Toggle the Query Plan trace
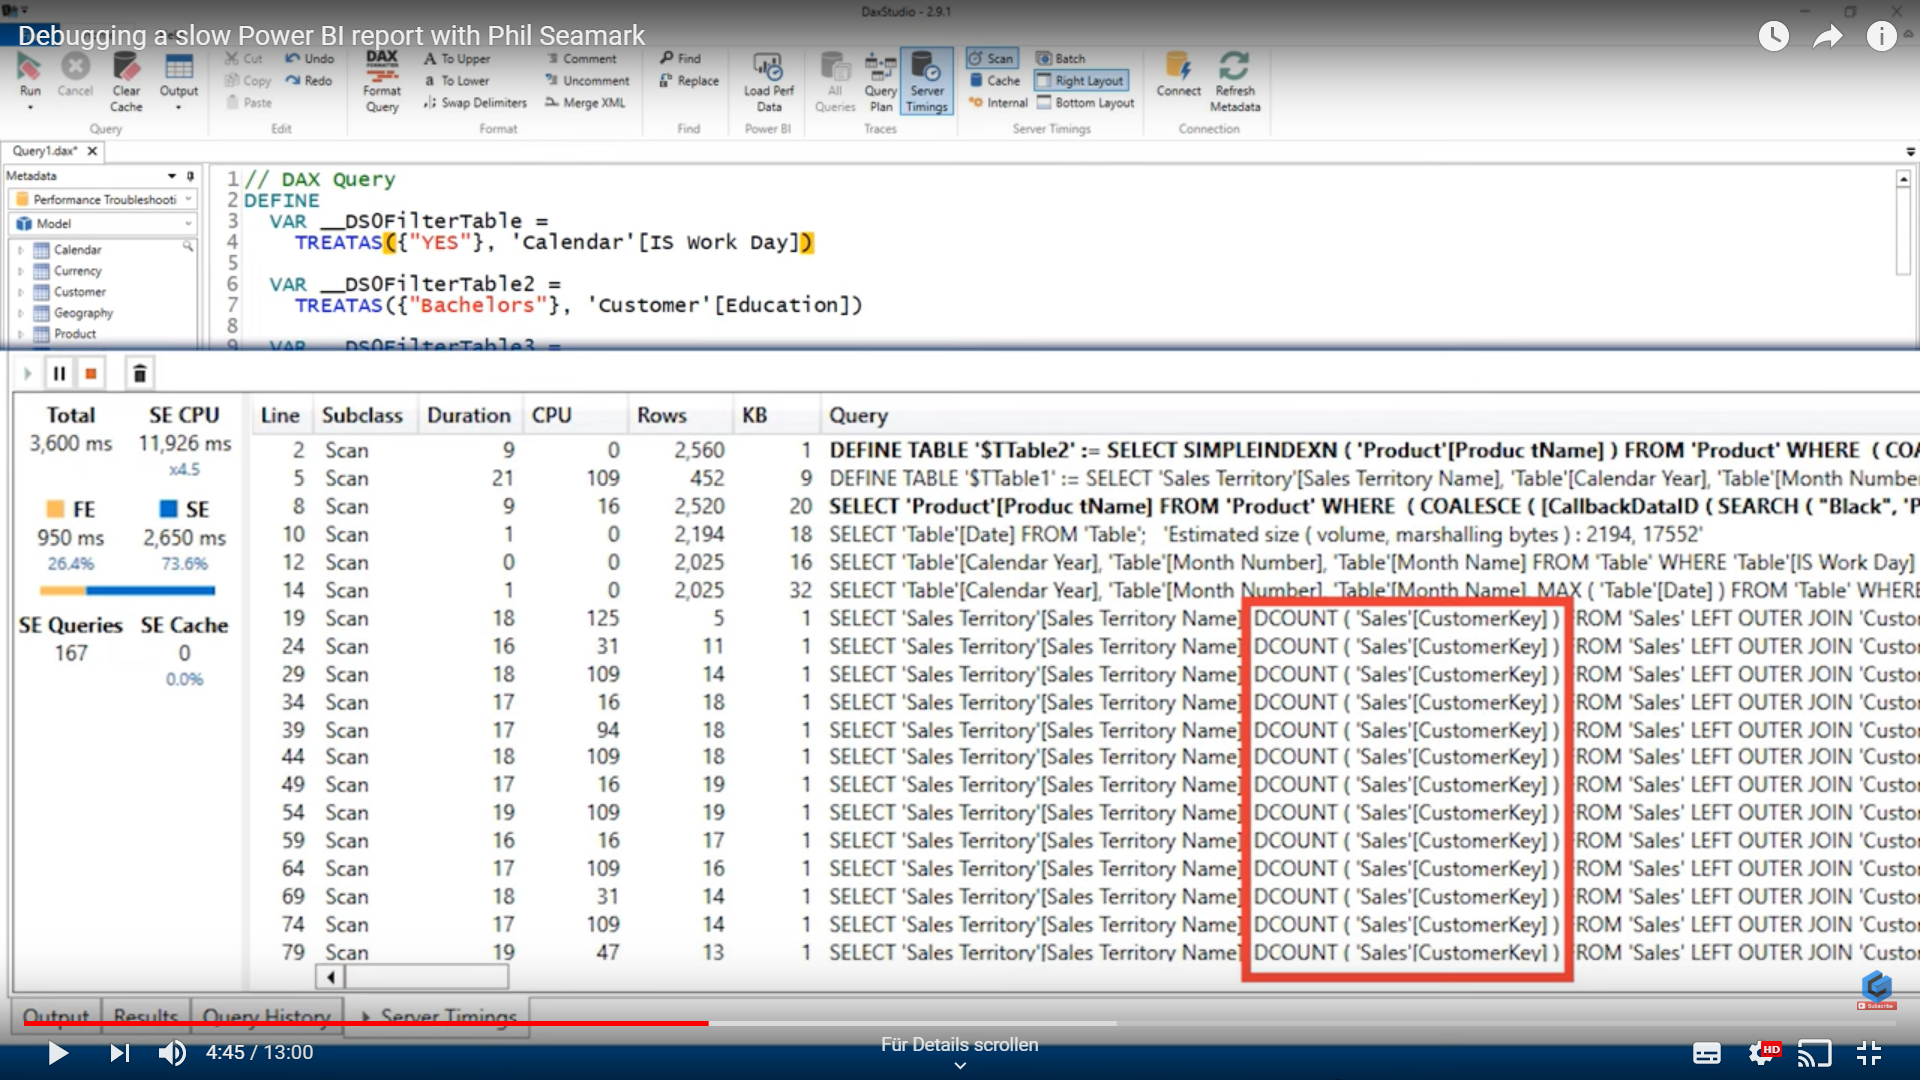The width and height of the screenshot is (1920, 1080). 880,82
